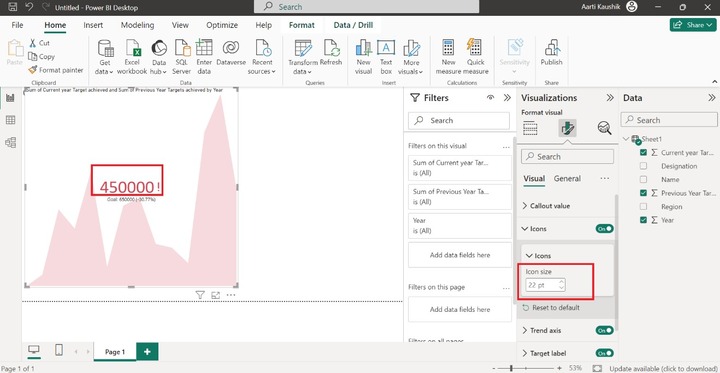Viewport: 720px width, 373px height.
Task: Click the Publish icon
Action: (551, 52)
